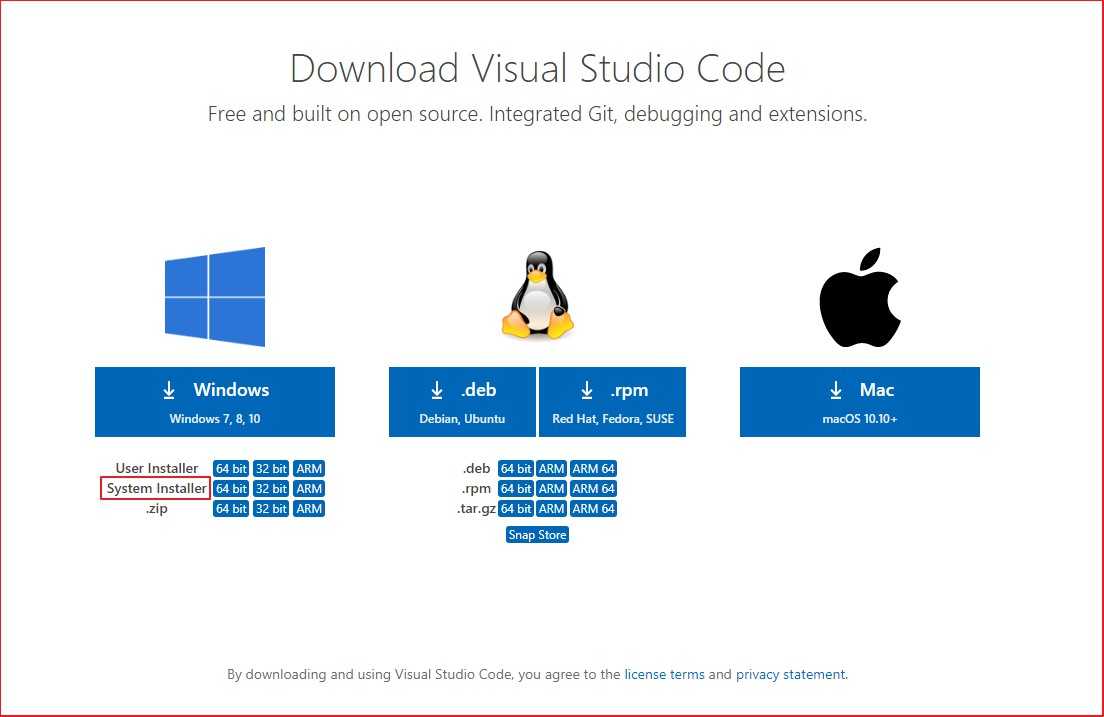Pick the .rpm row ARM 64 download
Viewport: 1104px width, 717px height.
594,488
